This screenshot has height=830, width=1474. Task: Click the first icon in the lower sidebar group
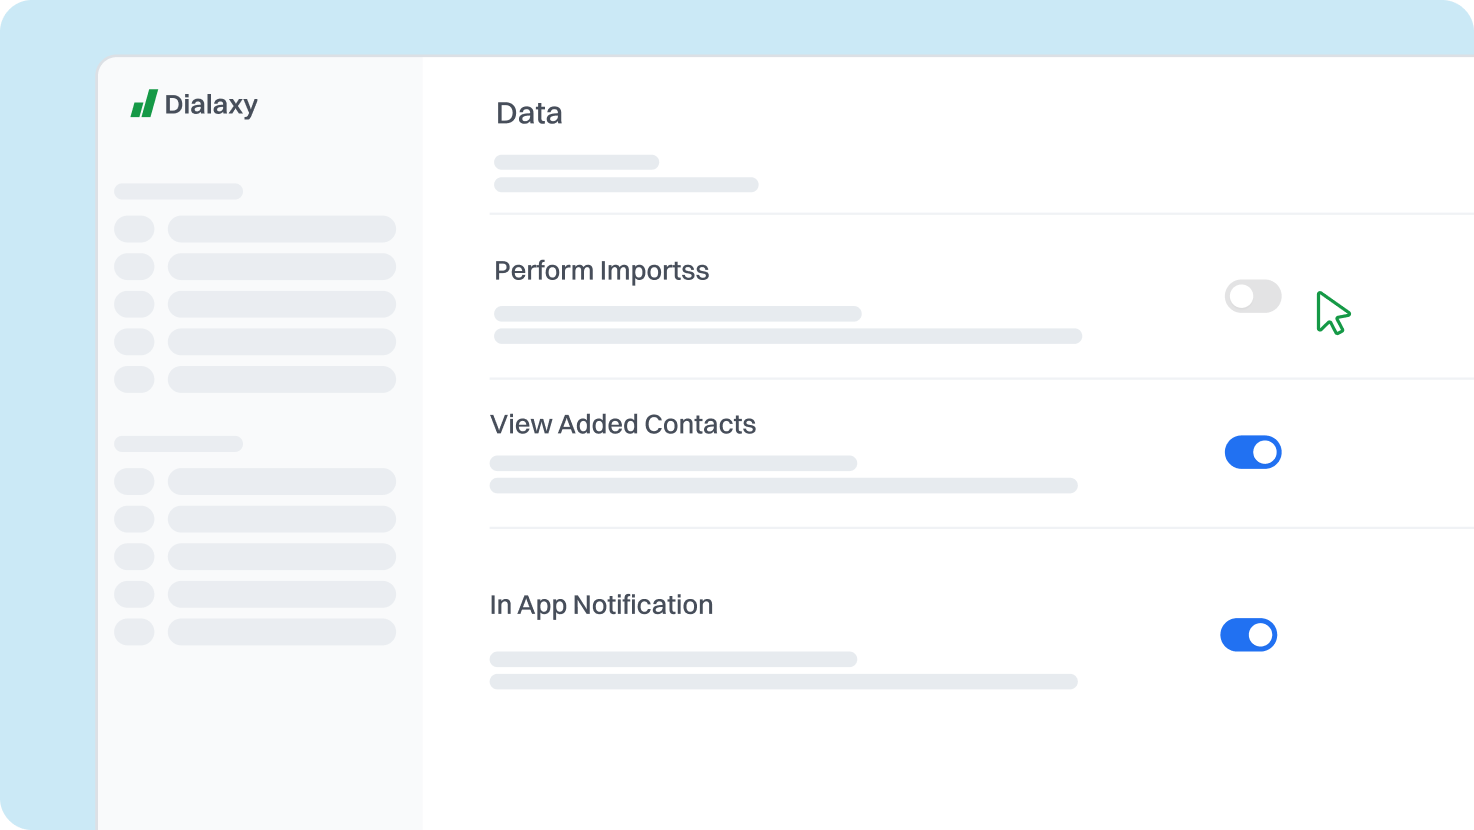(x=134, y=481)
